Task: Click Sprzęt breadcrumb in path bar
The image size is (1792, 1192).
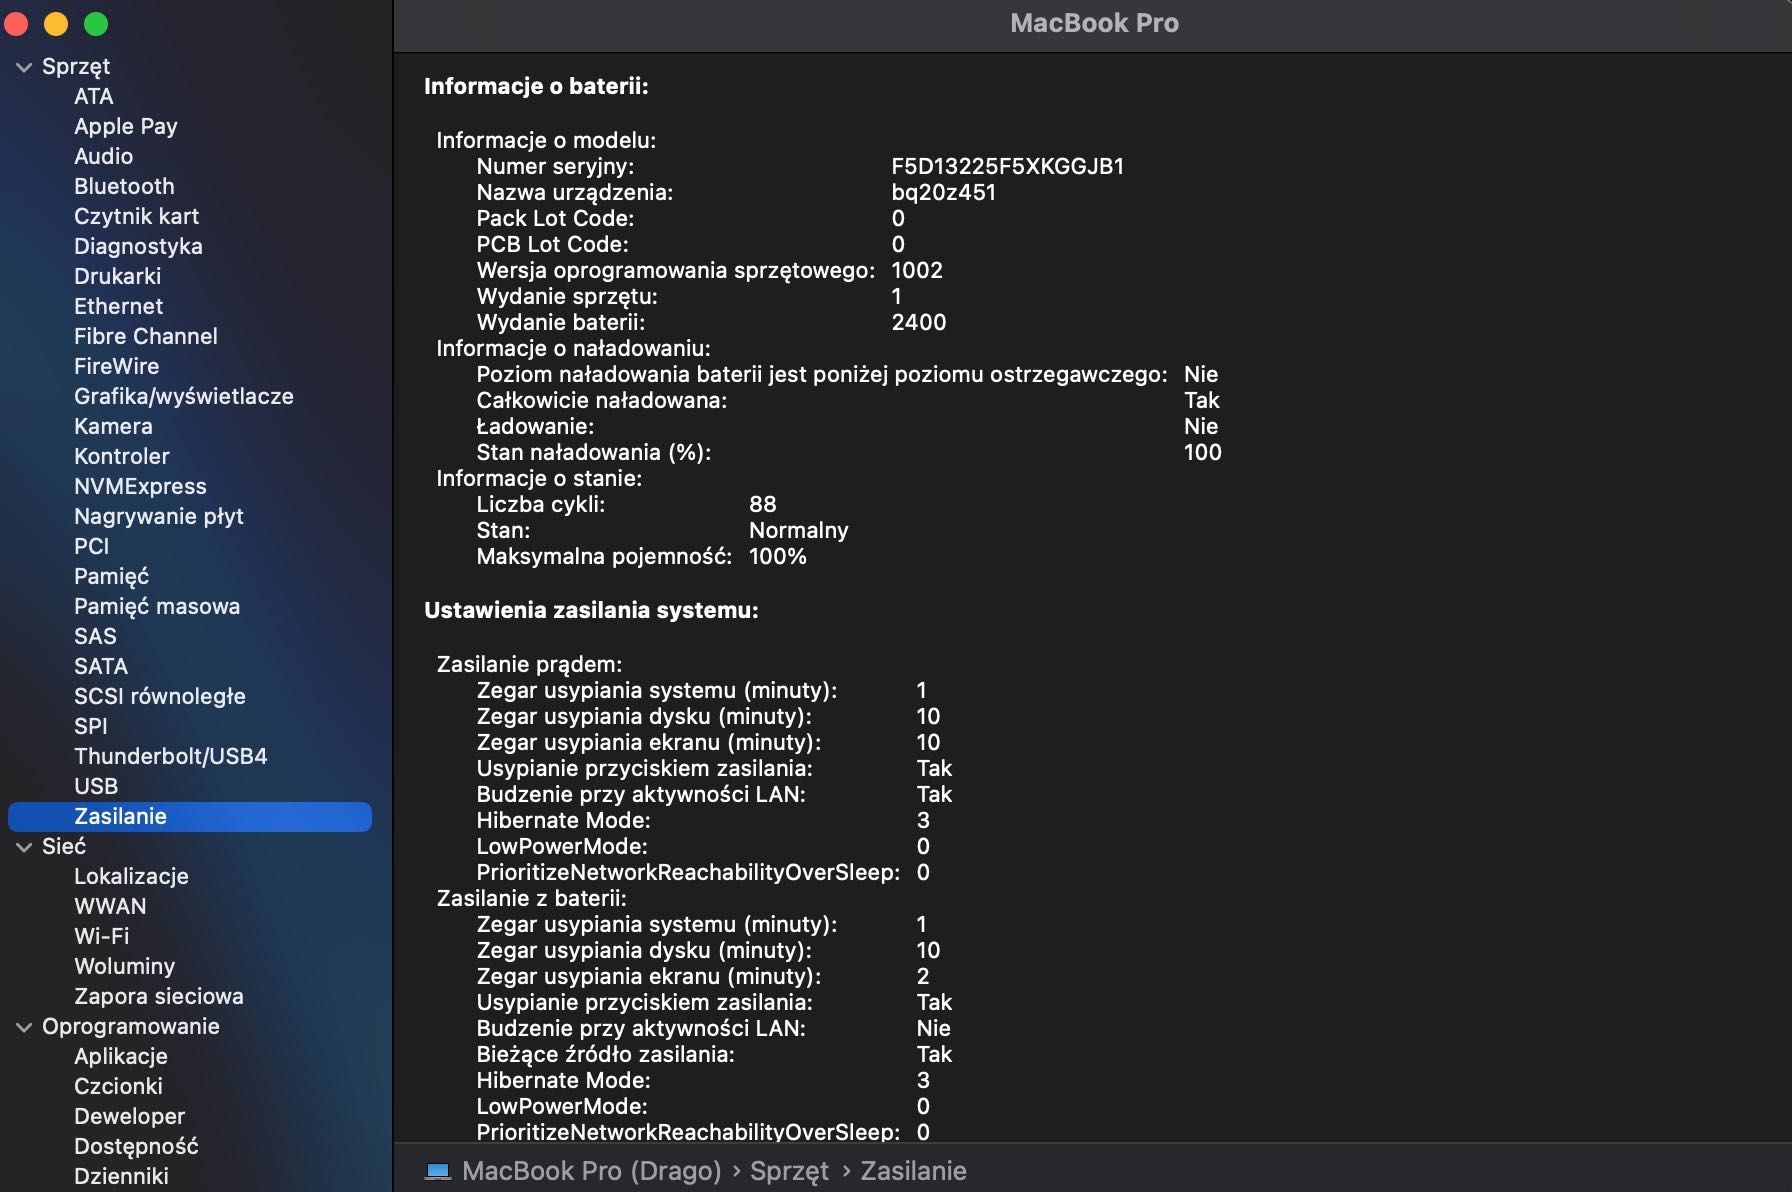Action: pyautogui.click(x=789, y=1171)
